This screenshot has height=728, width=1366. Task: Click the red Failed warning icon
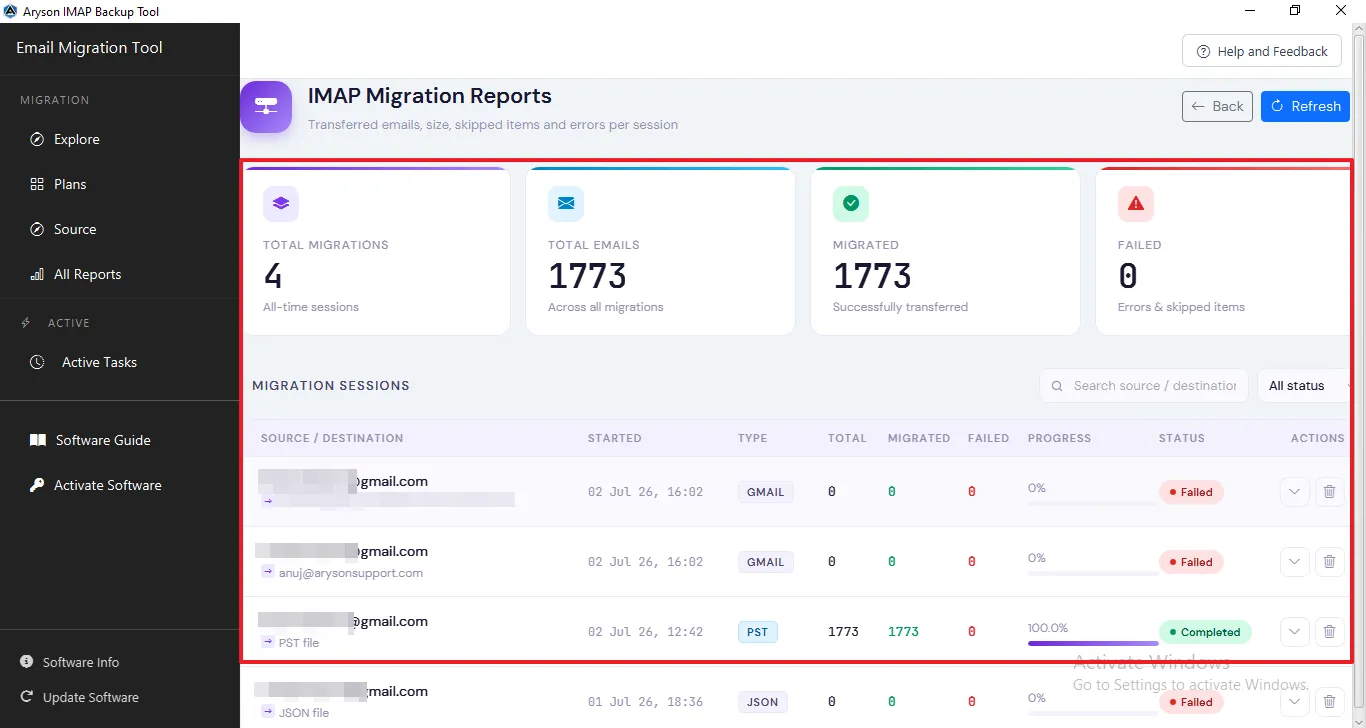(1136, 204)
